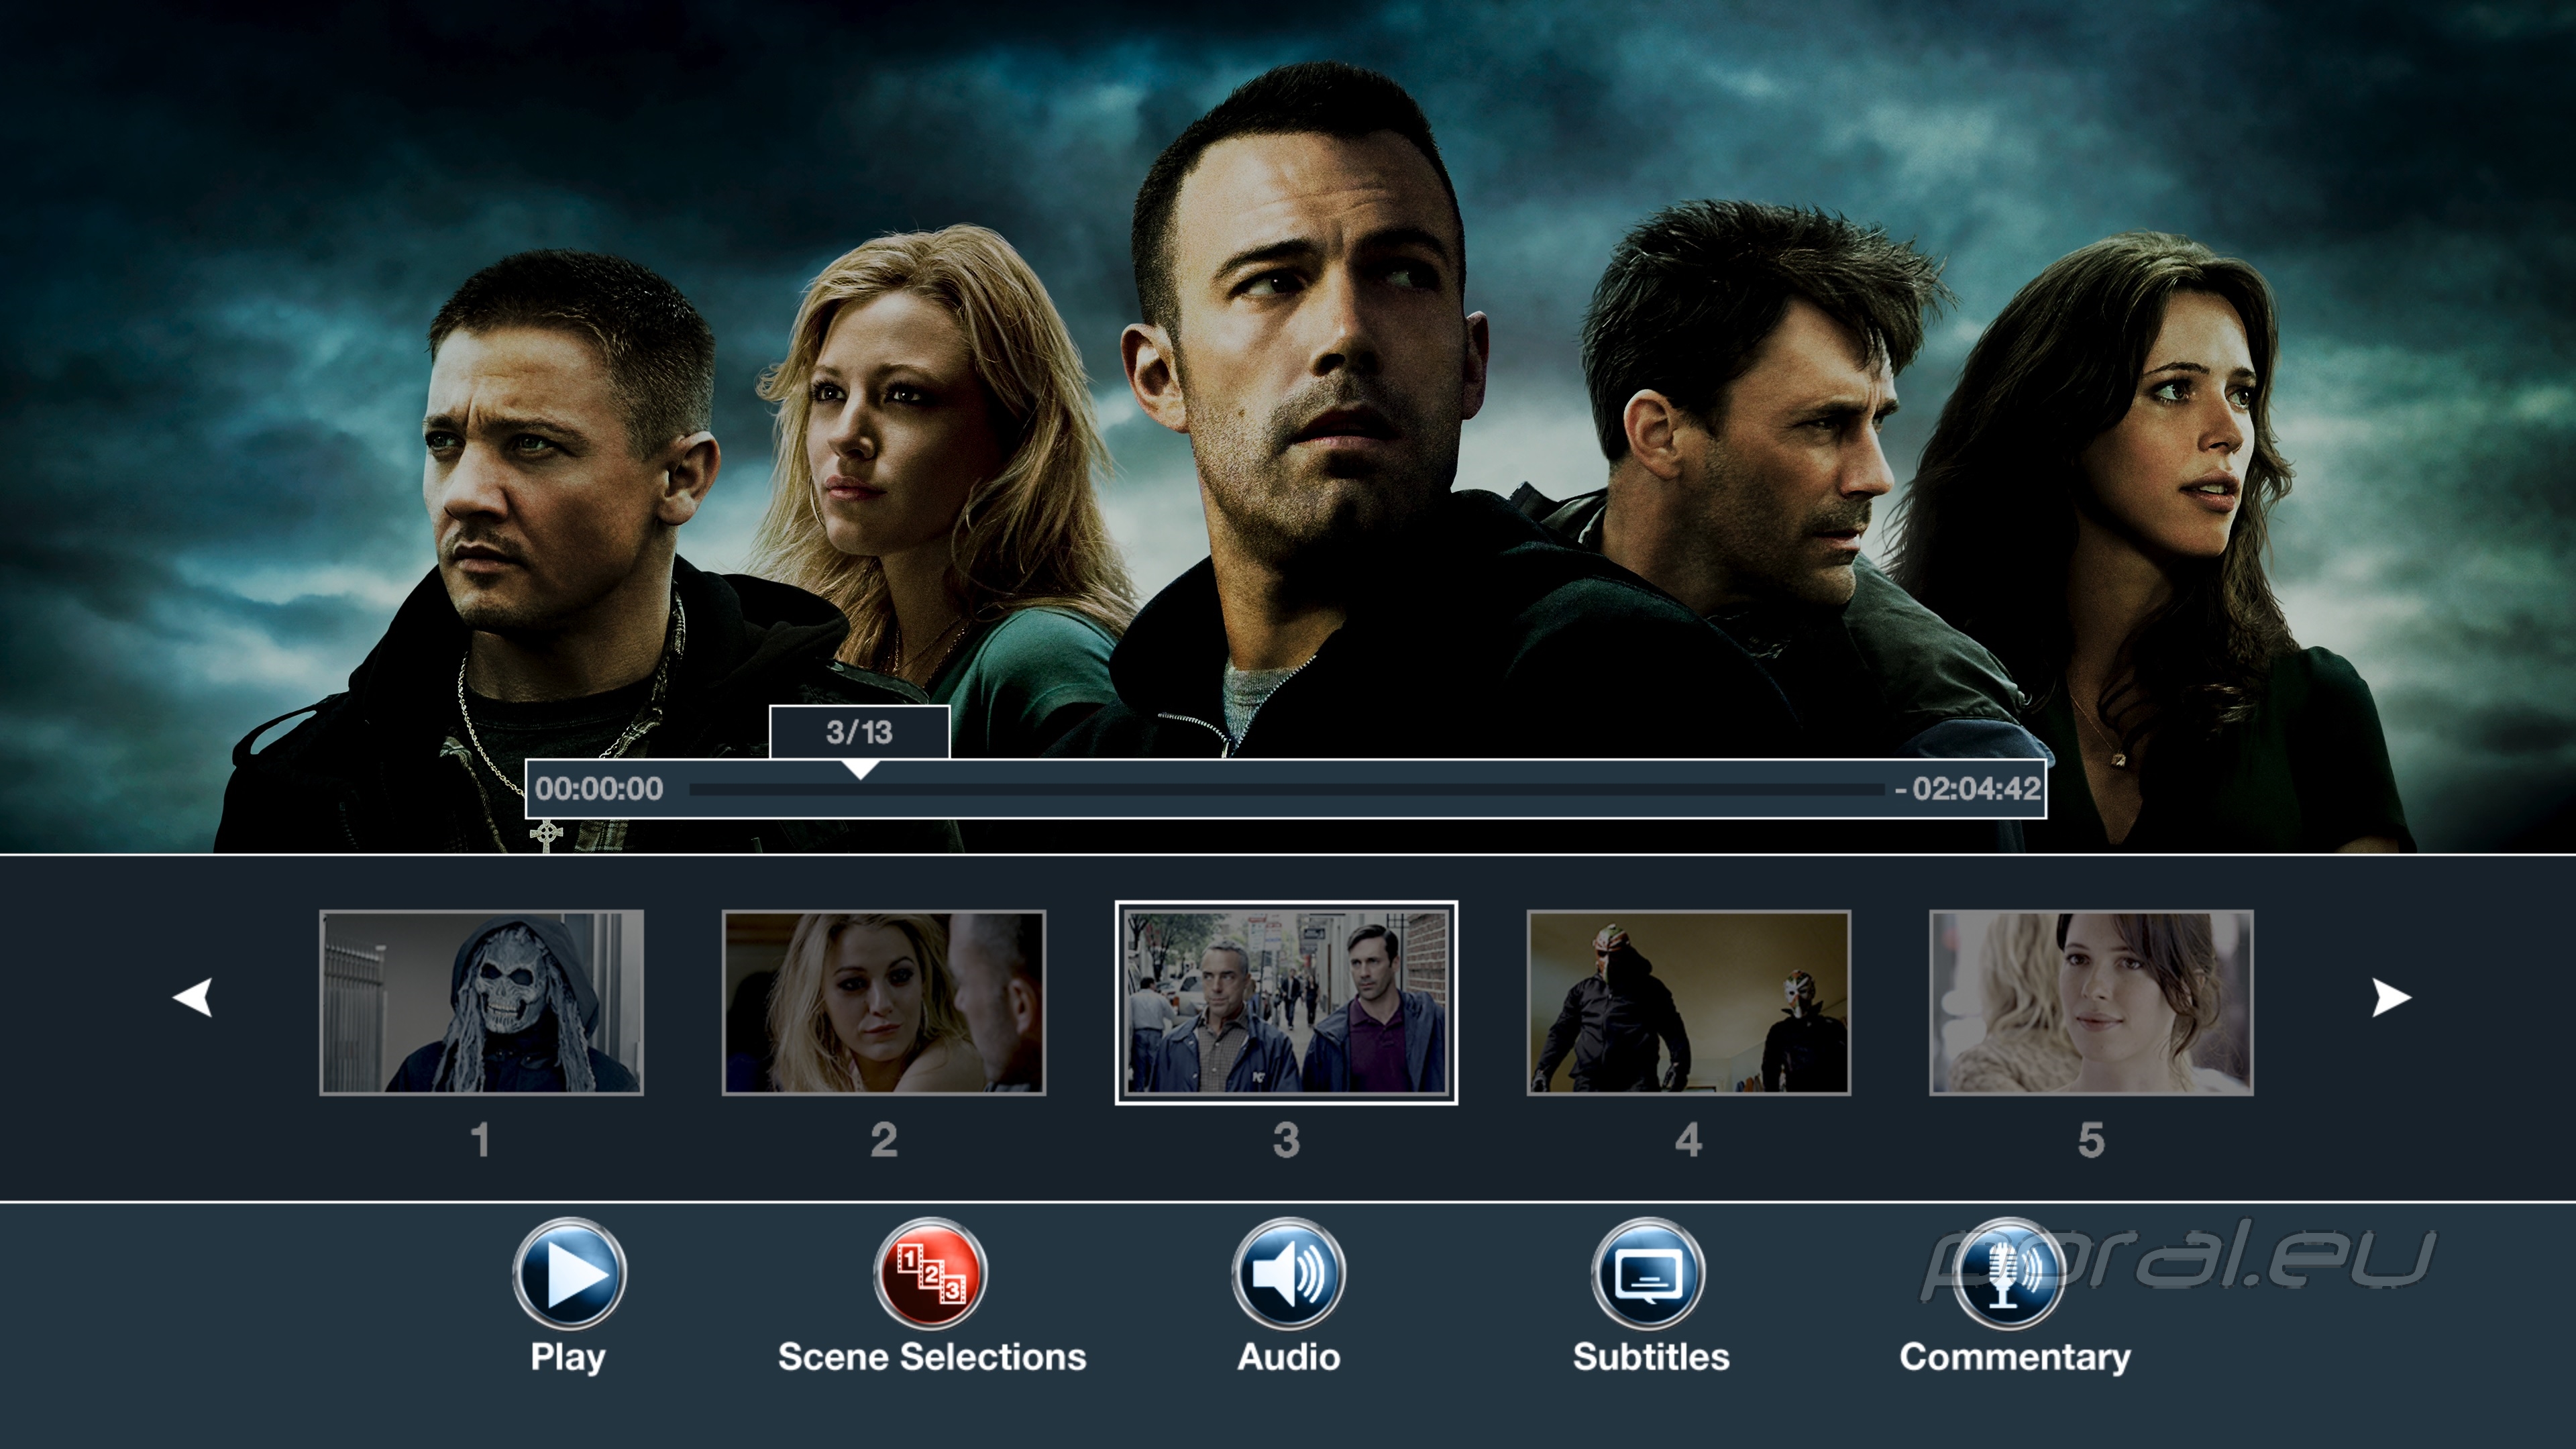Choose scene 5 thumbnail
This screenshot has height=1449, width=2576.
(x=2091, y=1002)
